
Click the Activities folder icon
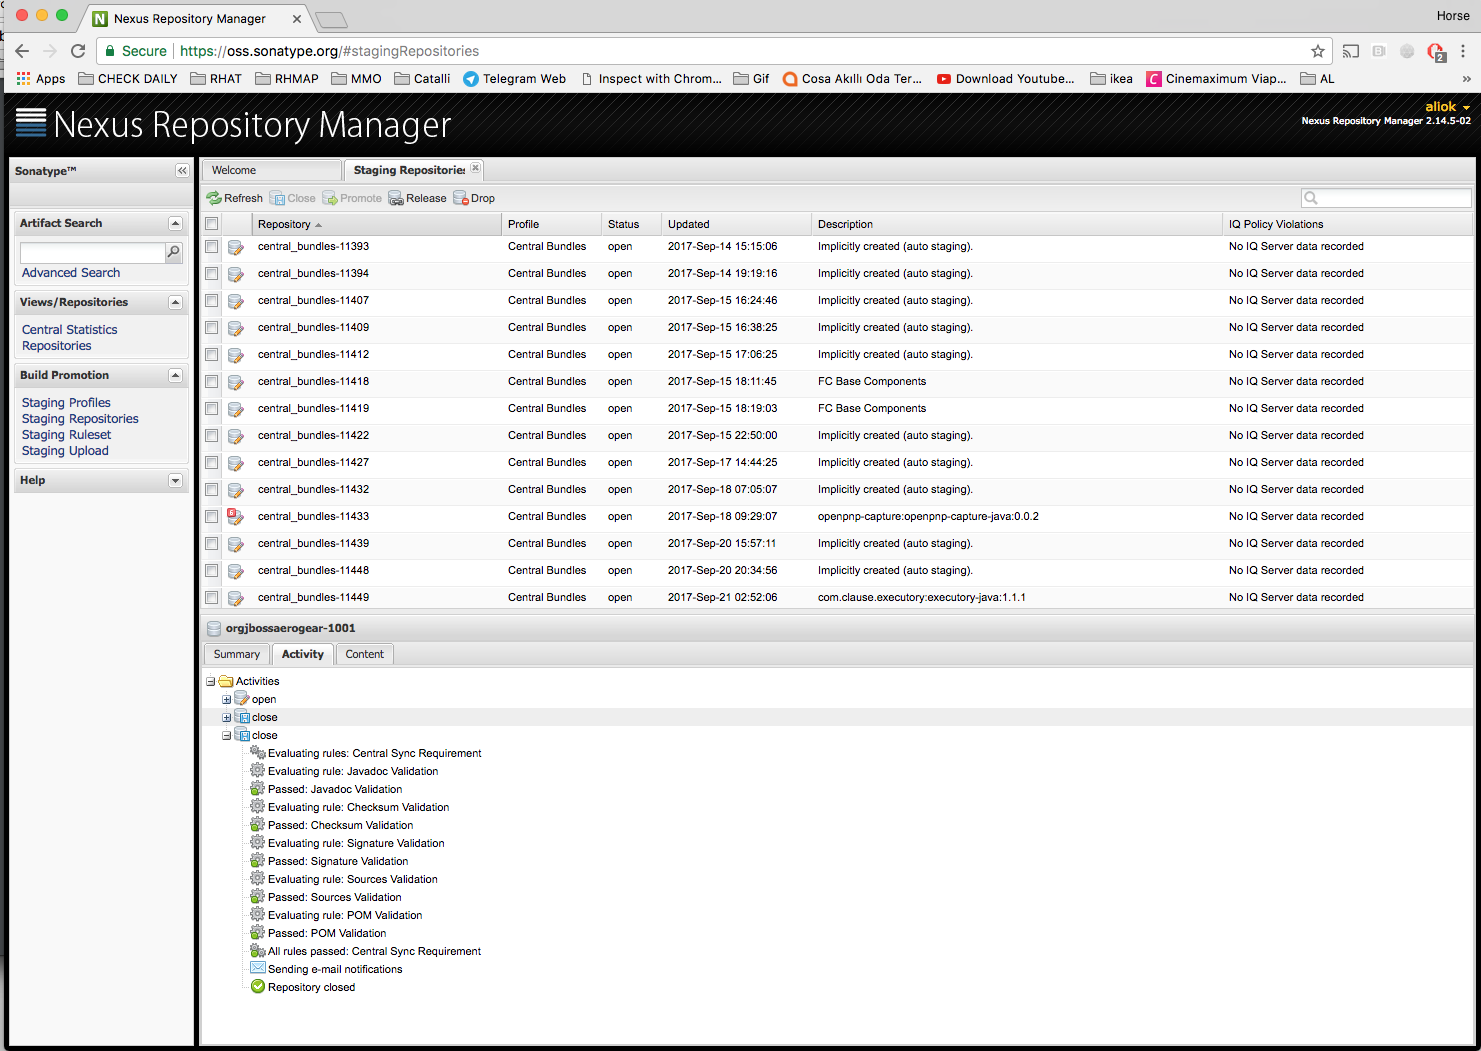(226, 681)
